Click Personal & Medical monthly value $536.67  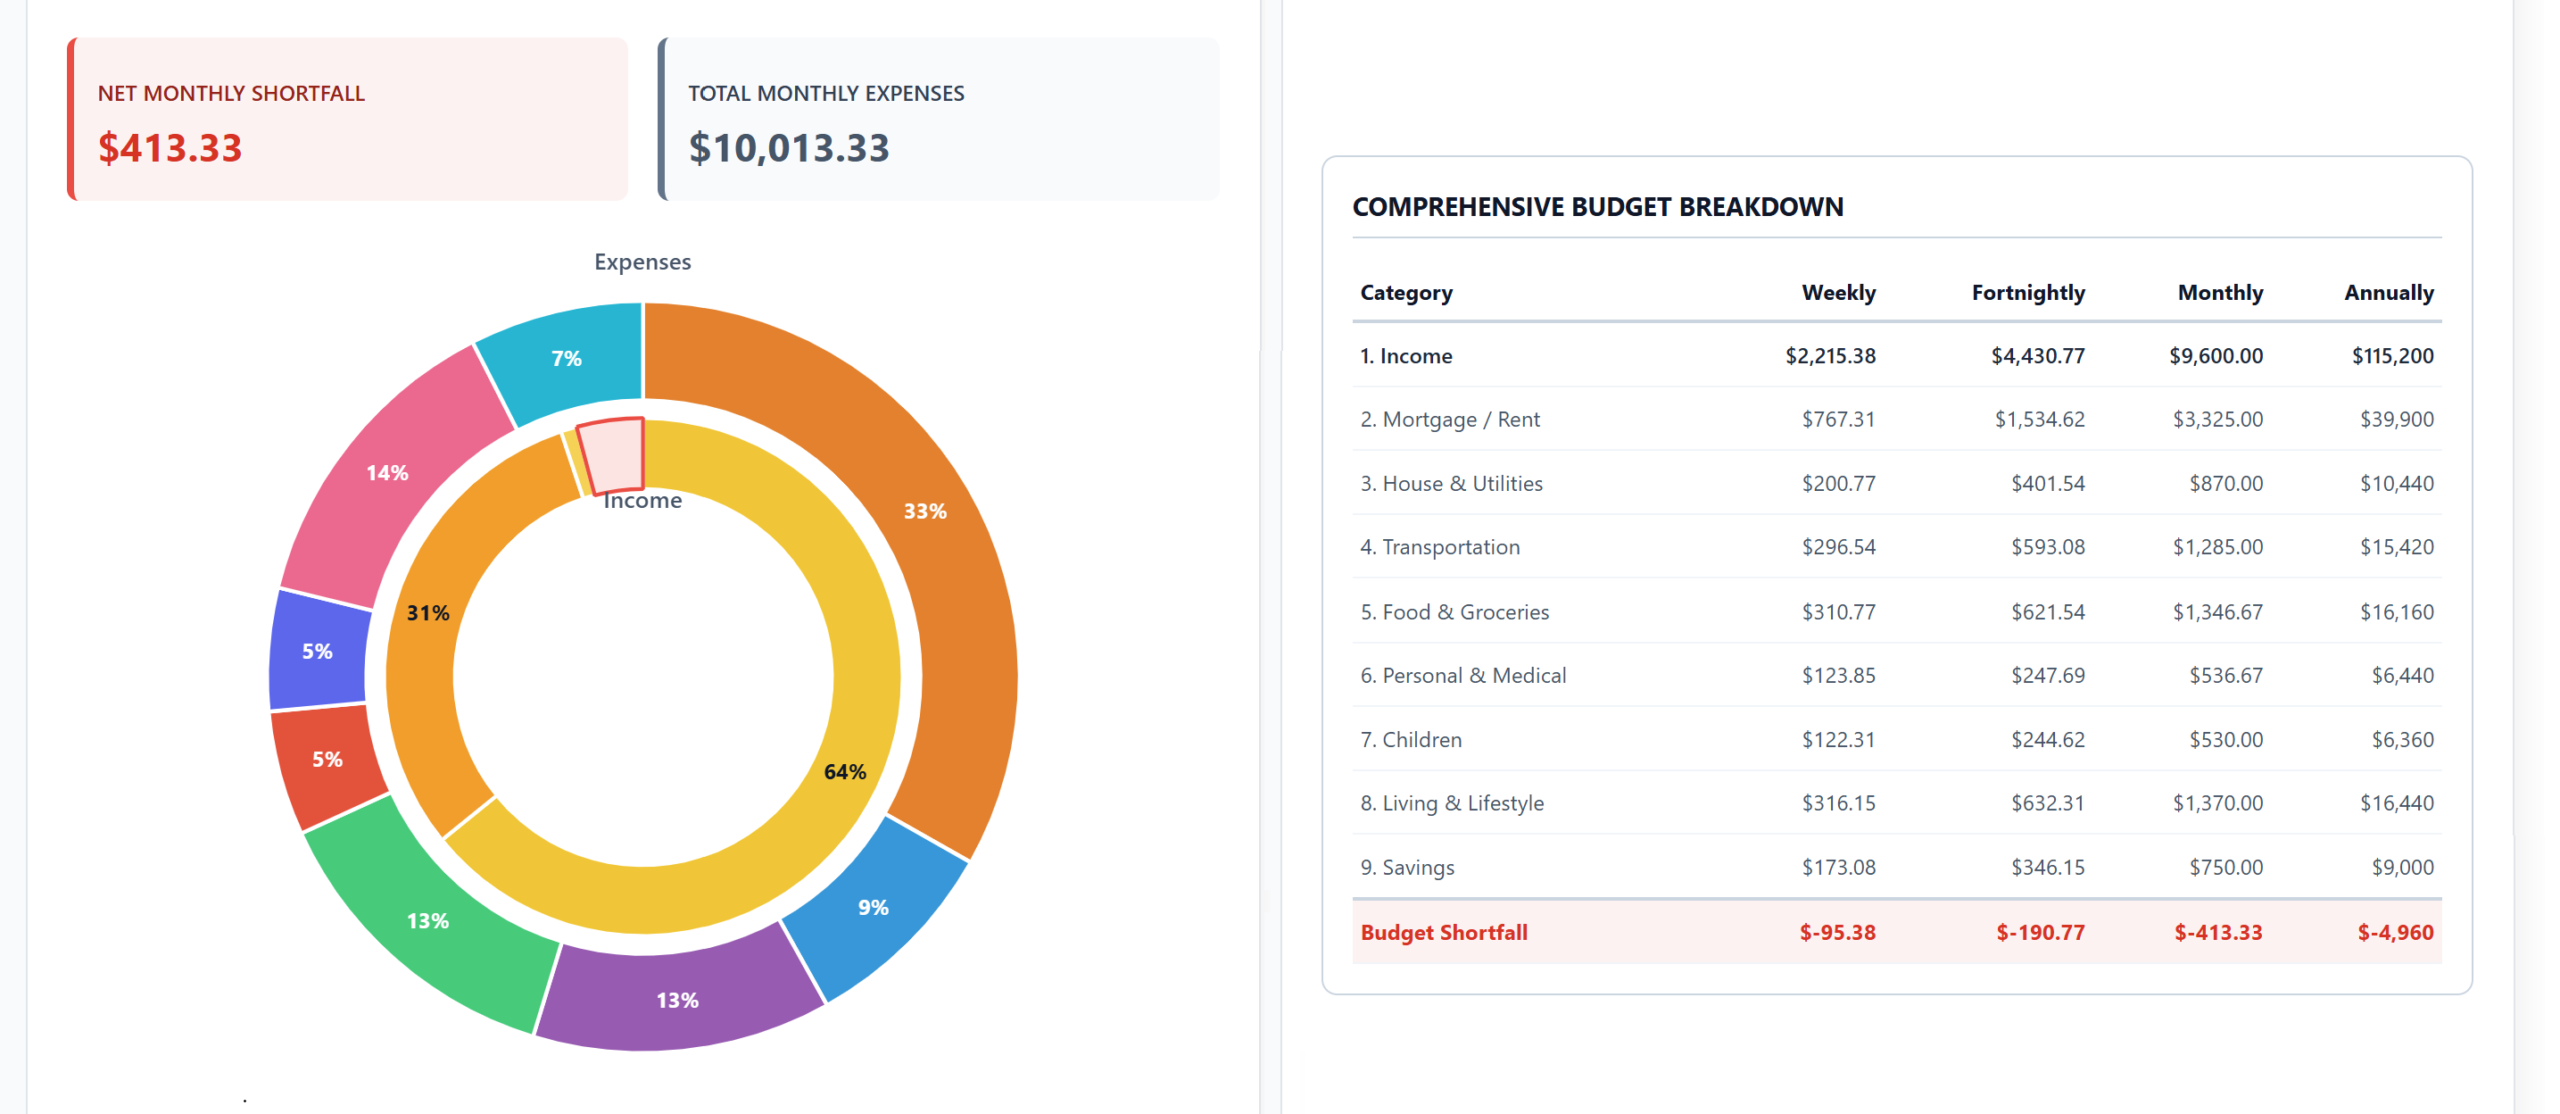coord(2226,676)
